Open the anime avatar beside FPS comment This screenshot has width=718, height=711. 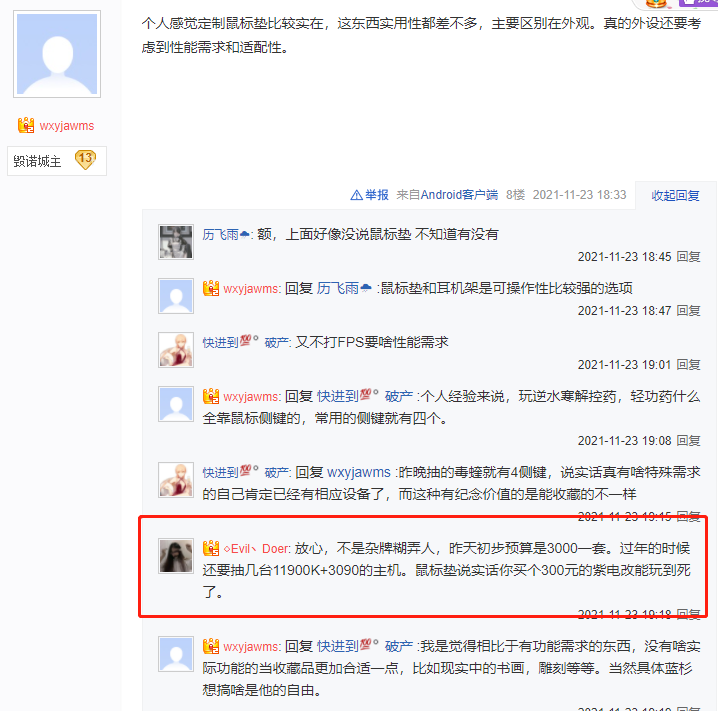(x=176, y=350)
